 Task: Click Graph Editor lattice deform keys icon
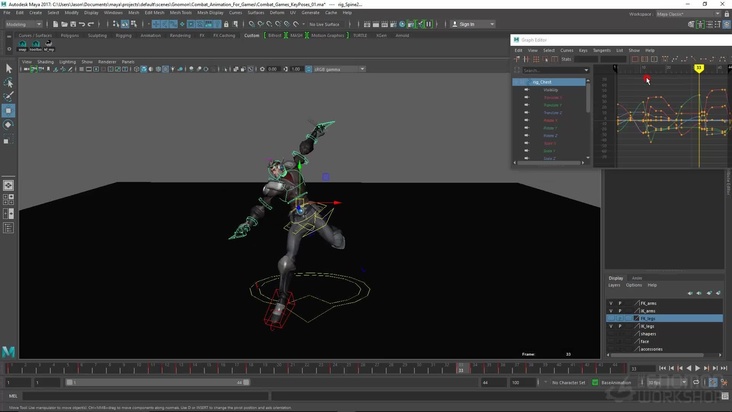536,59
